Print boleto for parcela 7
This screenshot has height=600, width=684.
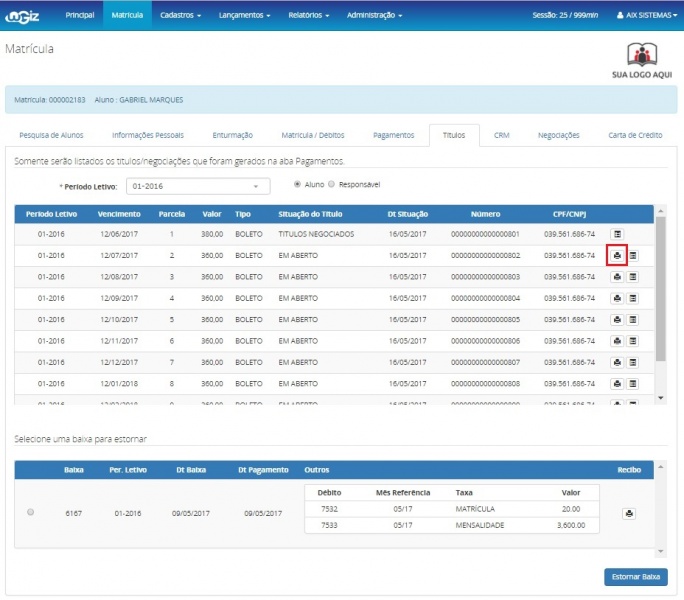pyautogui.click(x=617, y=361)
